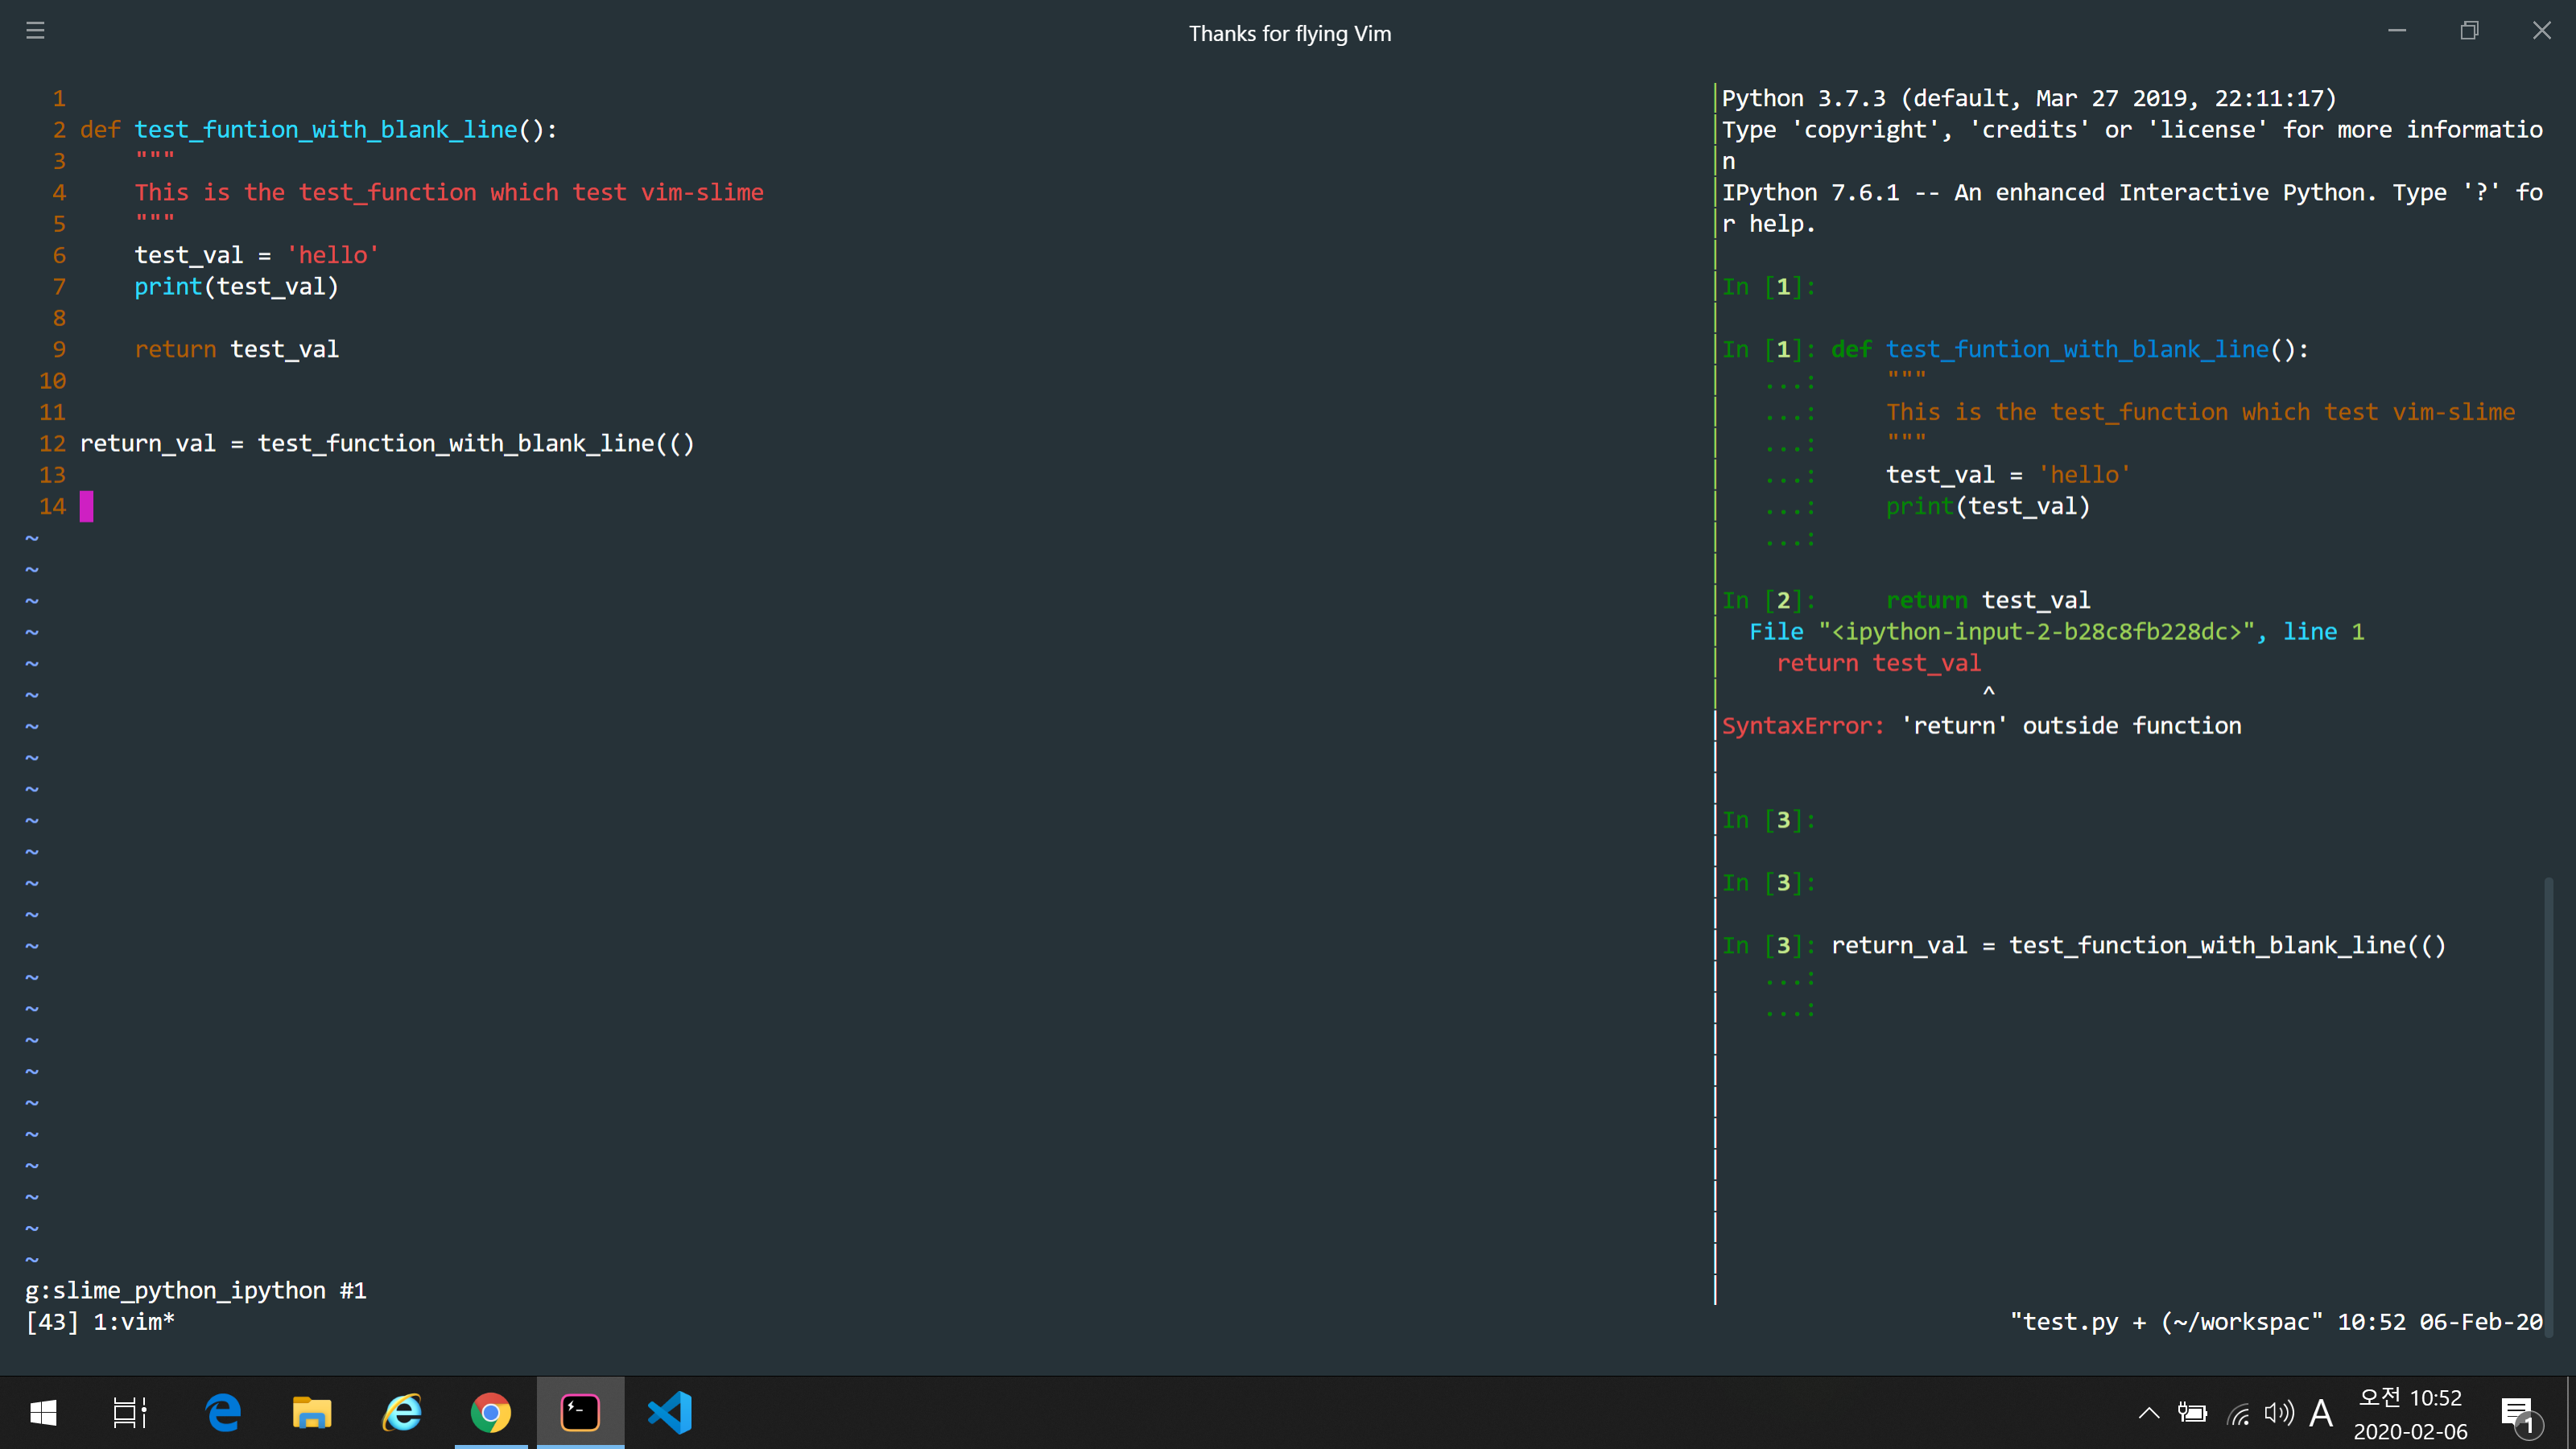Toggle the input language indicator A
This screenshot has height=1449, width=2576.
[2321, 1413]
